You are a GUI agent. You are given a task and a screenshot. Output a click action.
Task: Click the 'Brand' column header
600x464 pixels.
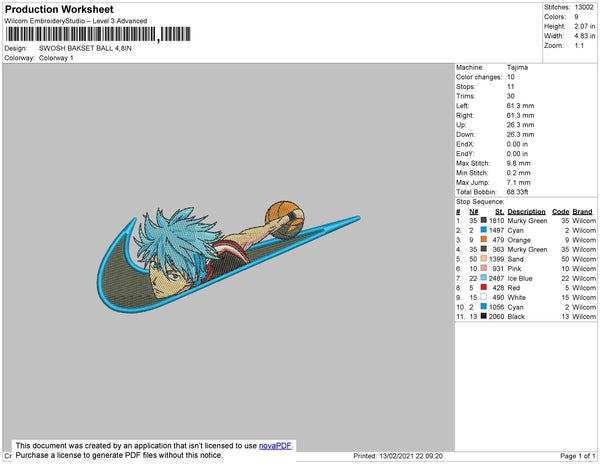pyautogui.click(x=582, y=212)
